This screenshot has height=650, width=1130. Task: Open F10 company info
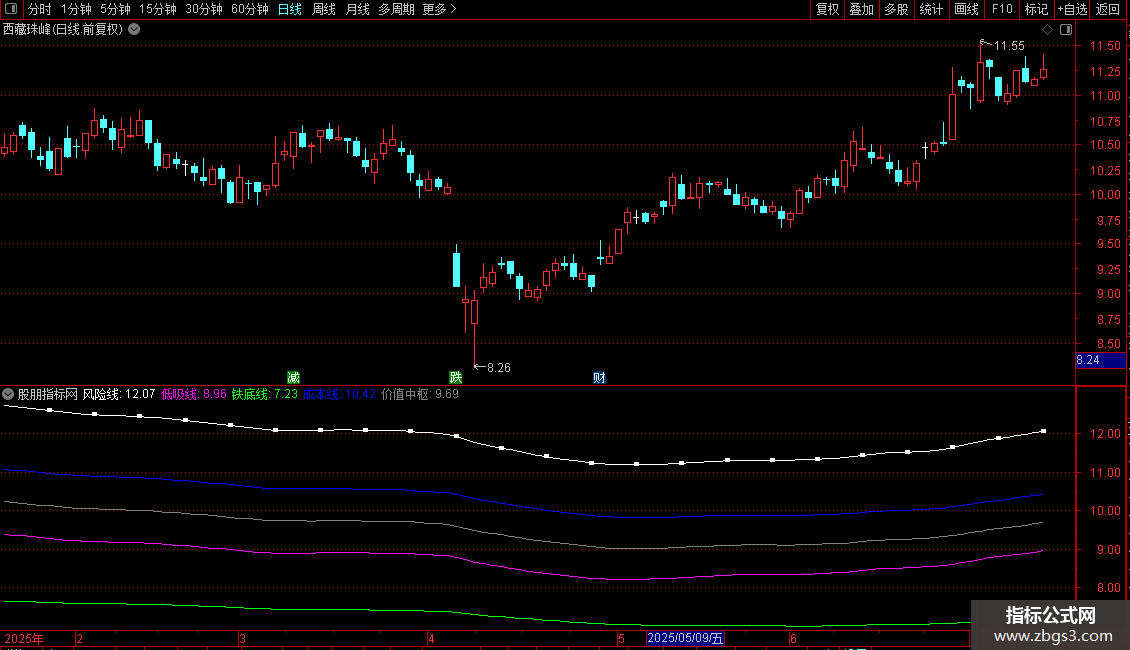coord(1002,9)
